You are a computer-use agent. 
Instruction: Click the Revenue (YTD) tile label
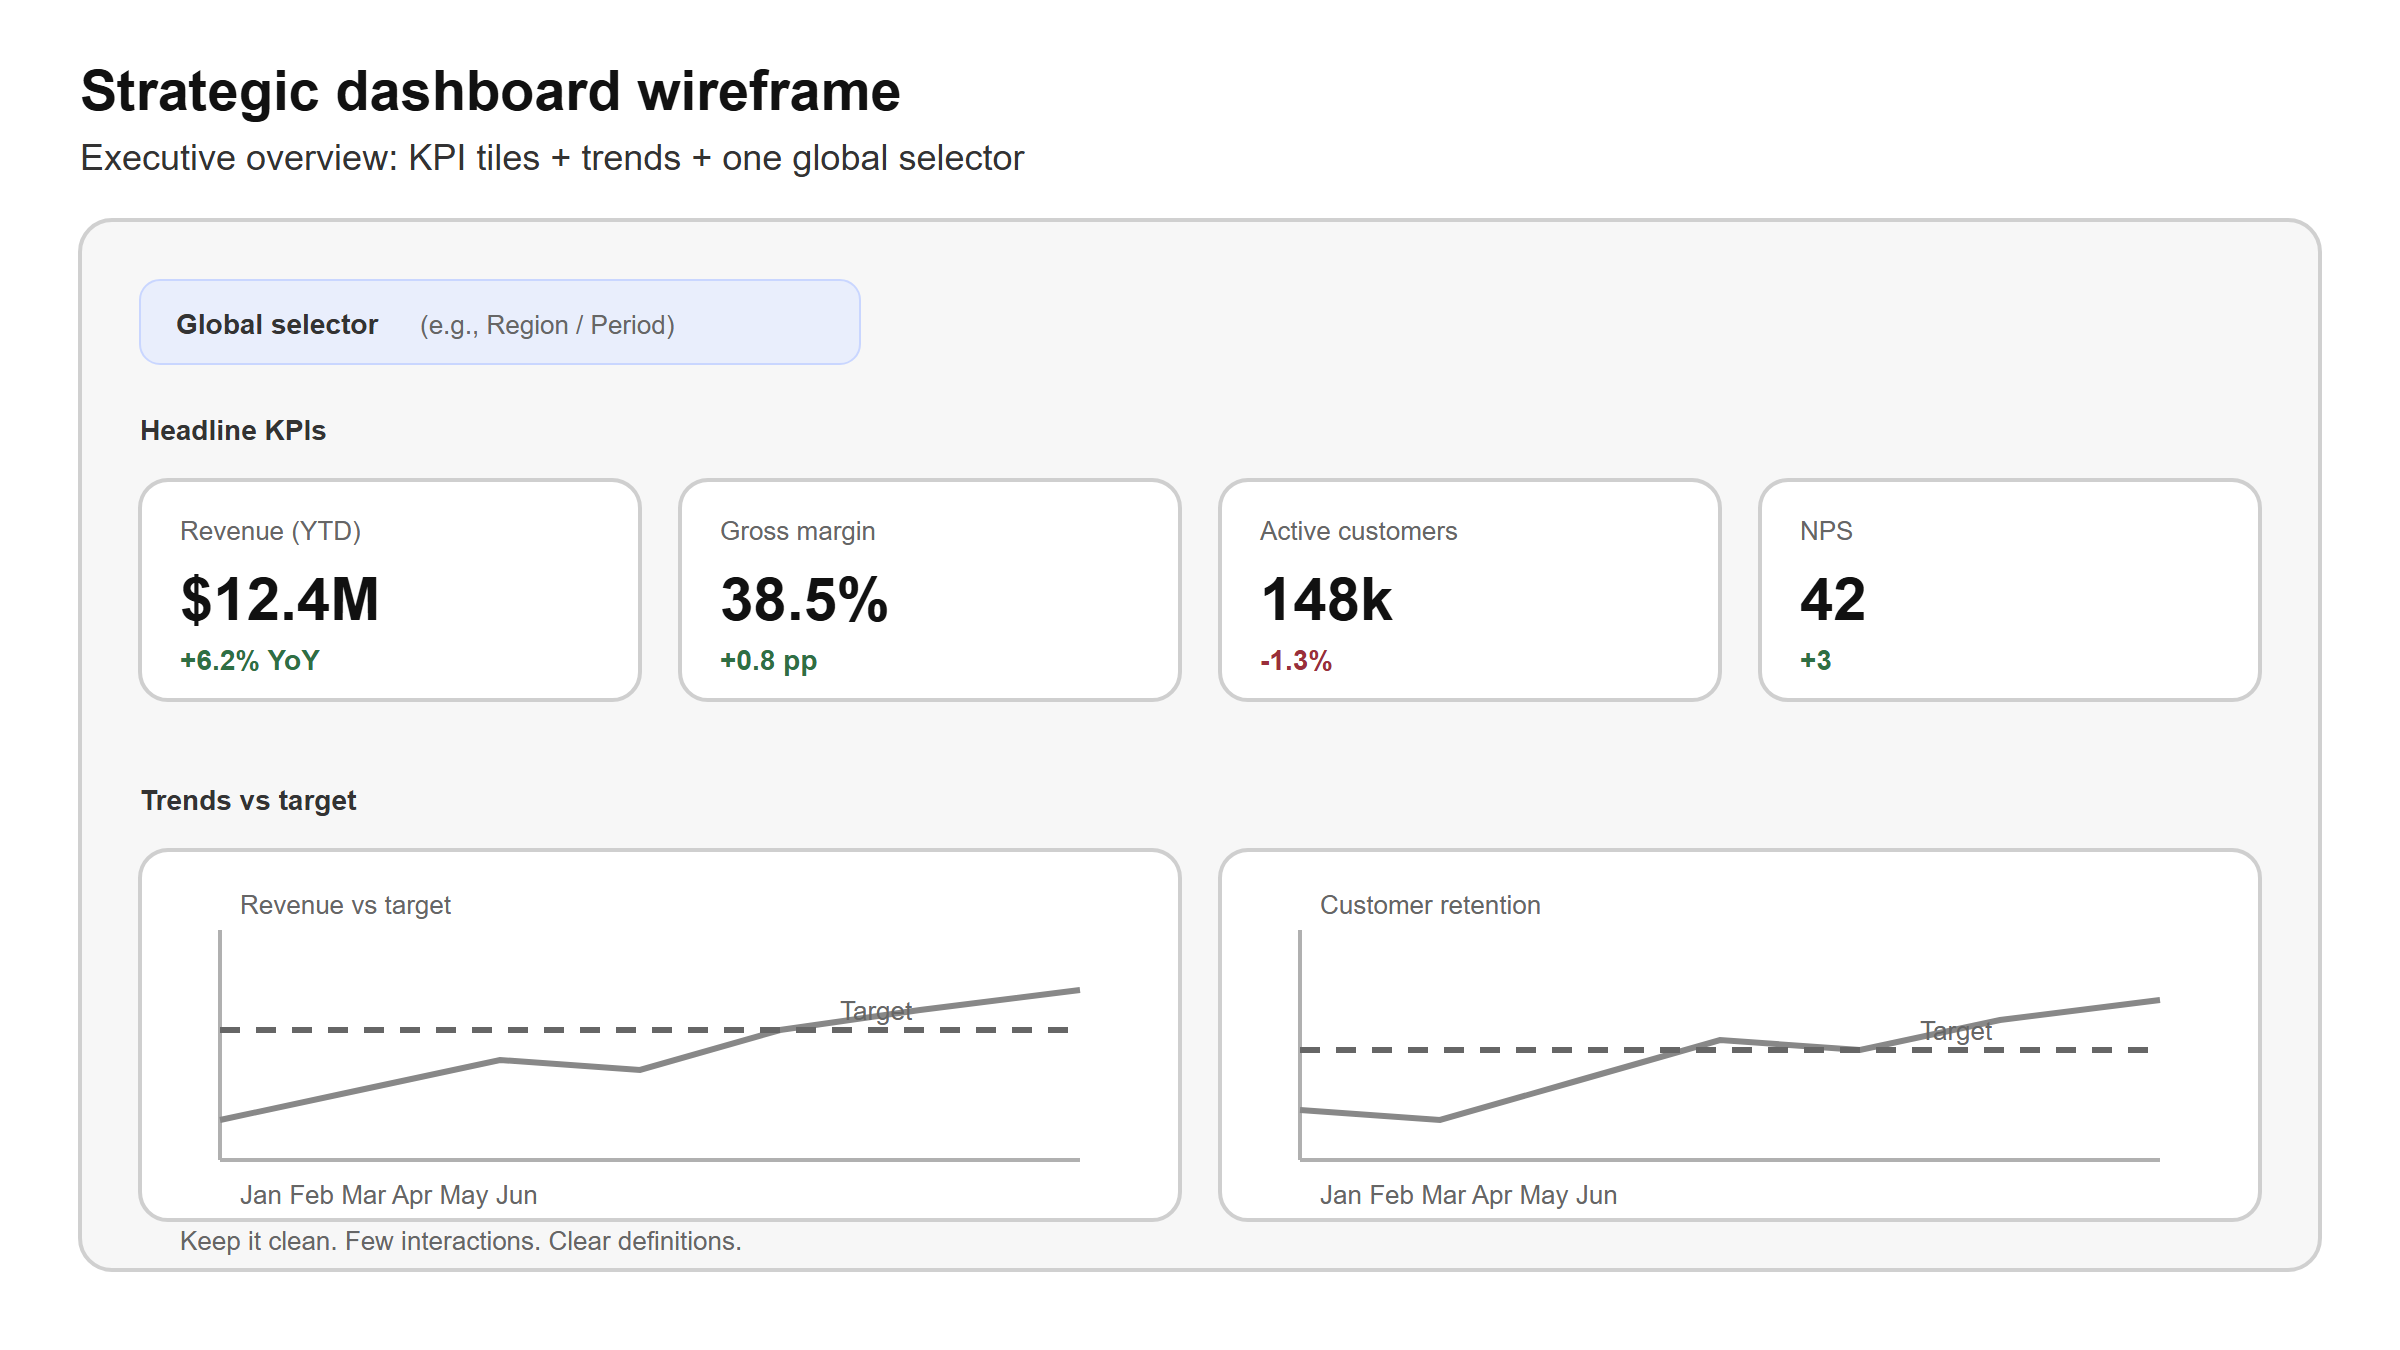coord(270,531)
